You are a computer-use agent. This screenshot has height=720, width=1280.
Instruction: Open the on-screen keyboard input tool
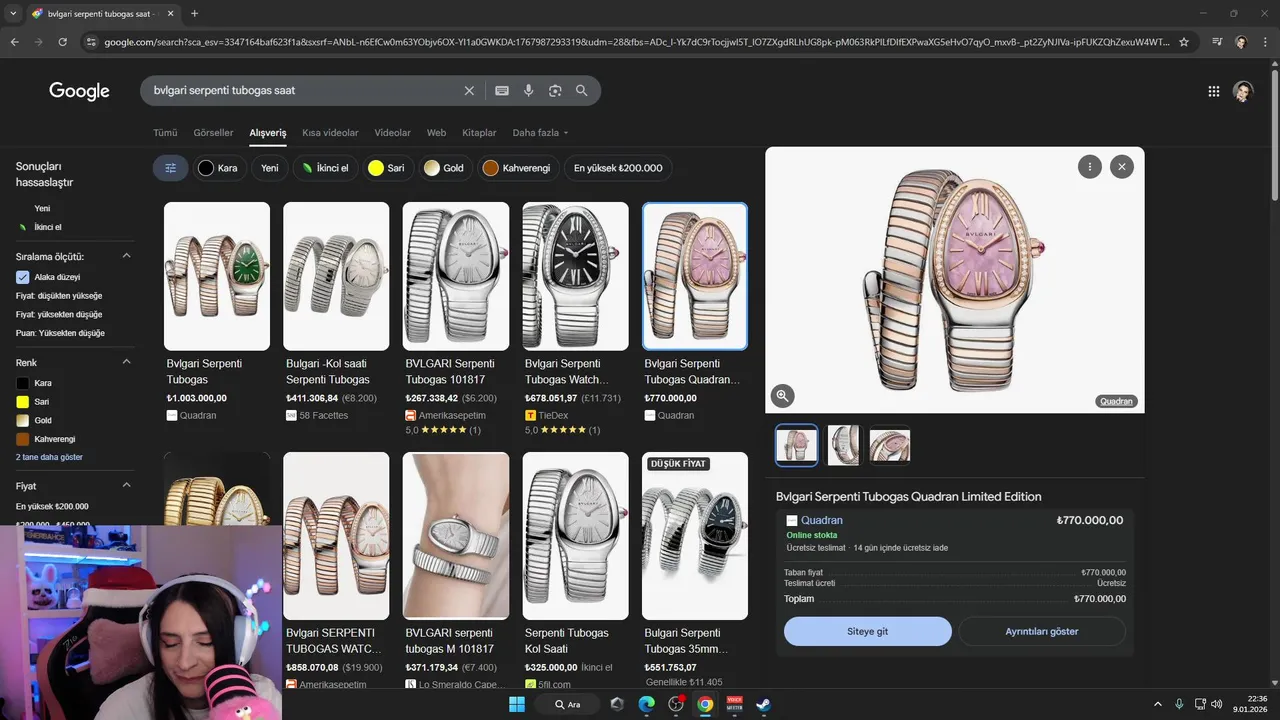click(502, 90)
